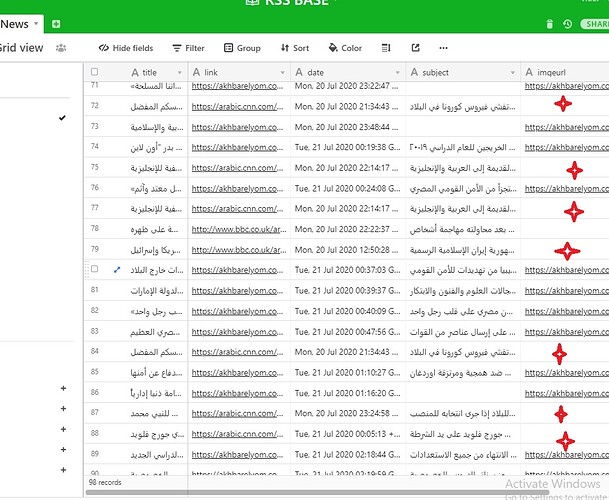Click the second plus icon in left sidebar
Screen dimensions: 609x500
point(63,409)
